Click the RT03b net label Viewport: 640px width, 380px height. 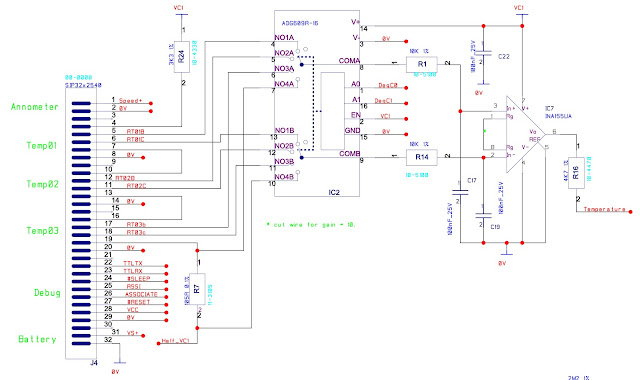coord(136,224)
